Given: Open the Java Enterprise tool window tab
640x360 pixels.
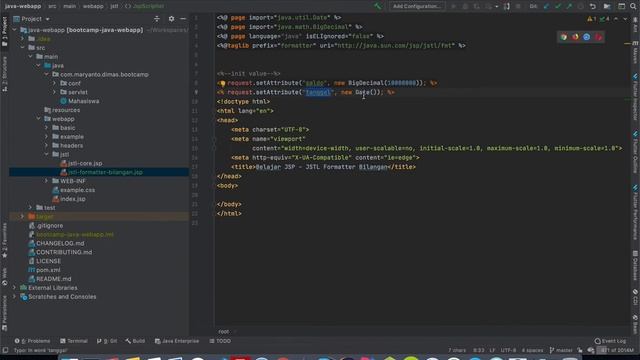Looking at the screenshot, I should coord(177,341).
